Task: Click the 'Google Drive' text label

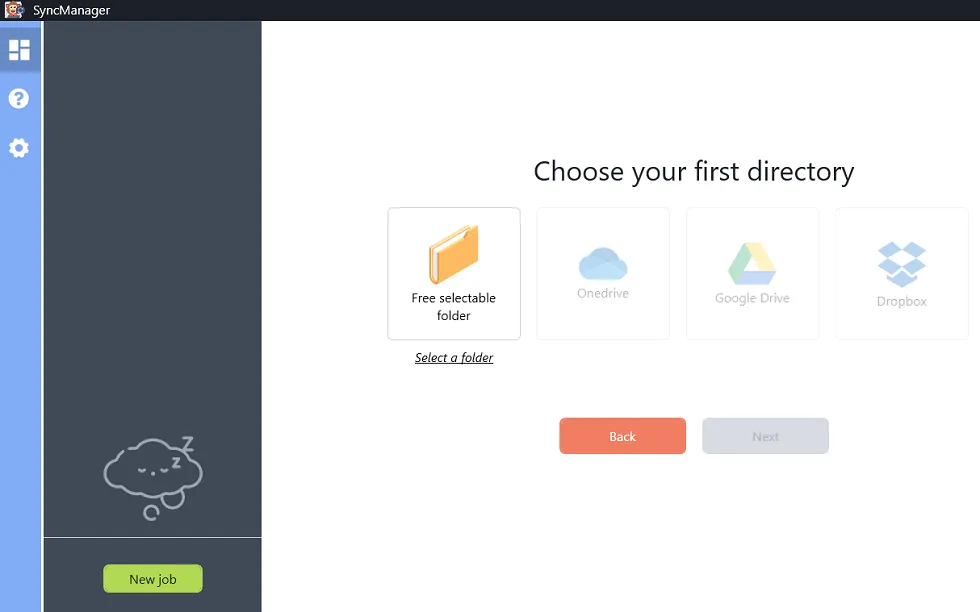Action: (752, 298)
